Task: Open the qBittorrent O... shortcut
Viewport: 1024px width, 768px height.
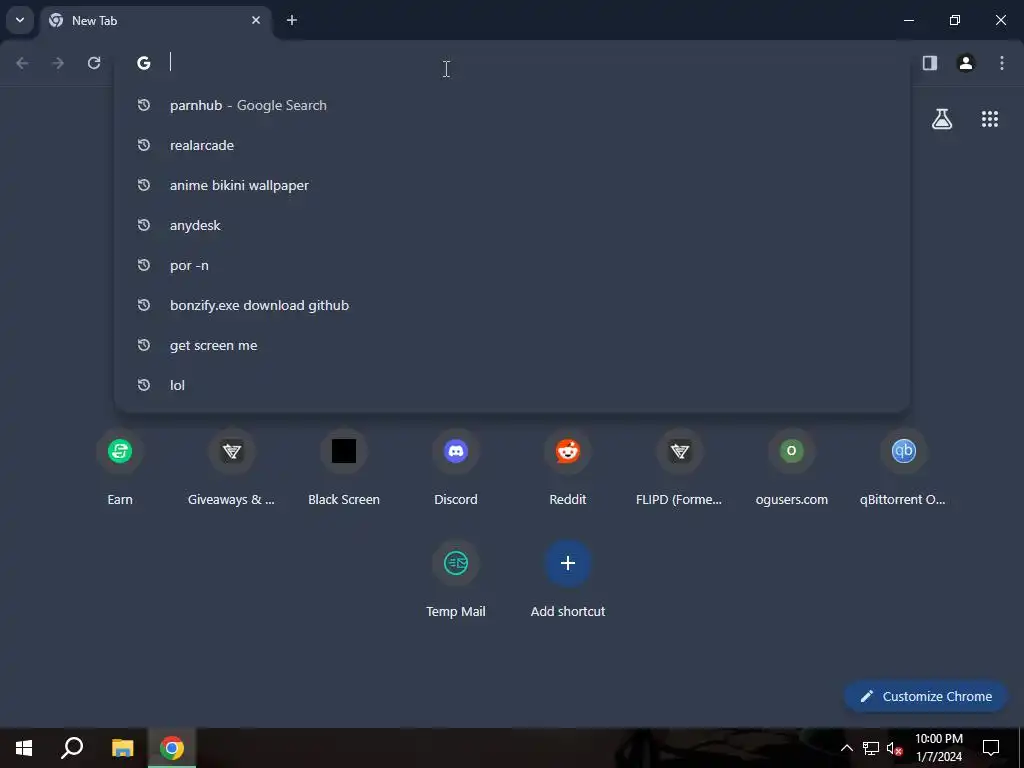Action: [903, 468]
